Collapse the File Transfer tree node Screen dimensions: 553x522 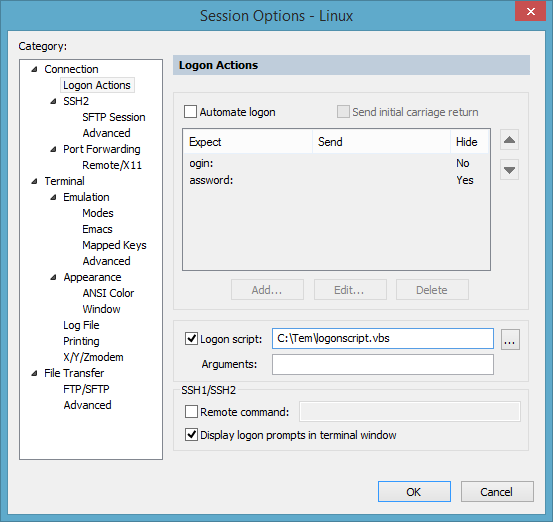[x=34, y=373]
